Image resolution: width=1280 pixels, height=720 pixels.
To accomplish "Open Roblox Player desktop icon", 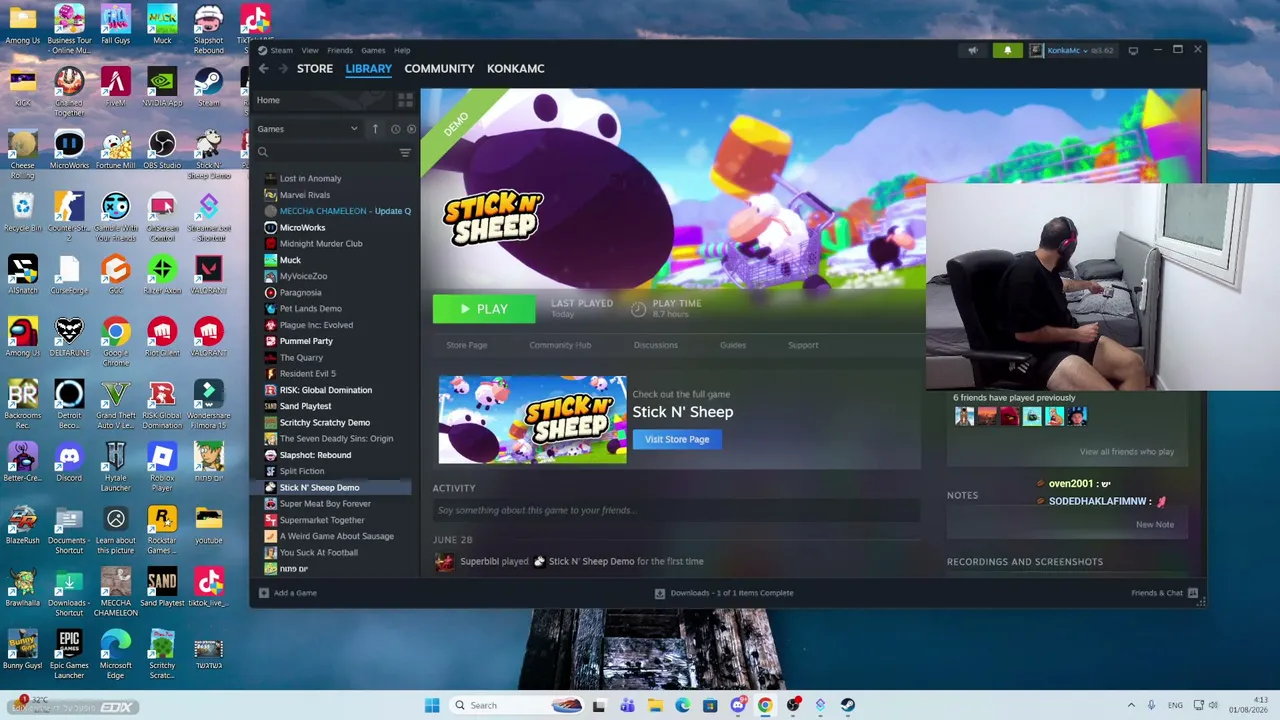I will 162,467.
